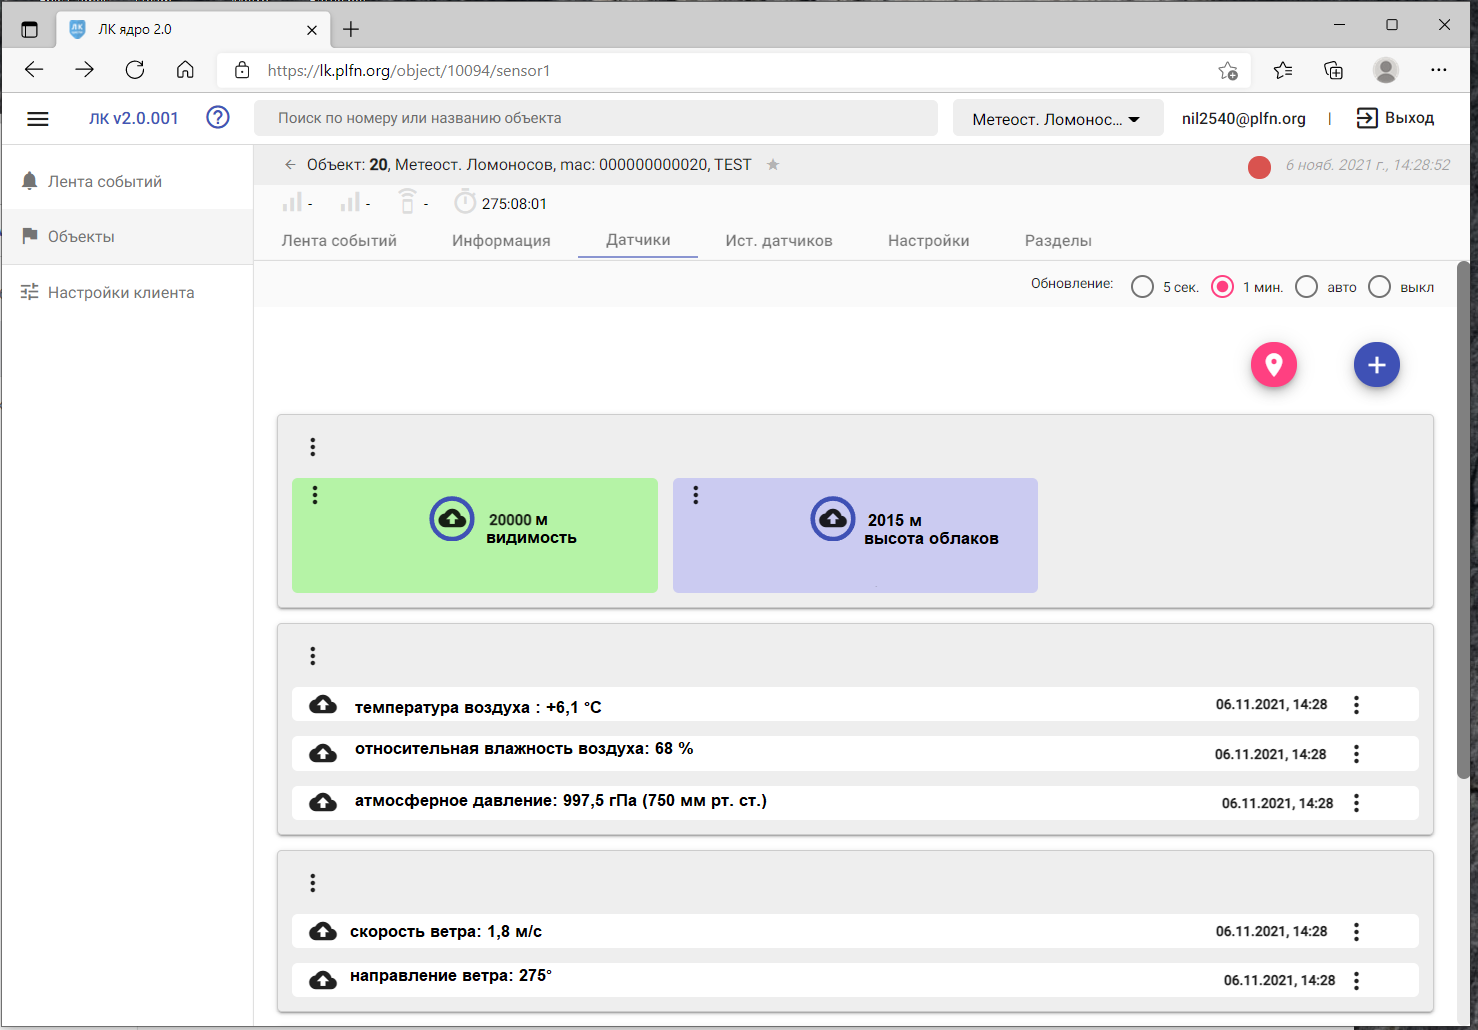This screenshot has width=1478, height=1030.
Task: Open browser favorites list
Action: (1283, 70)
